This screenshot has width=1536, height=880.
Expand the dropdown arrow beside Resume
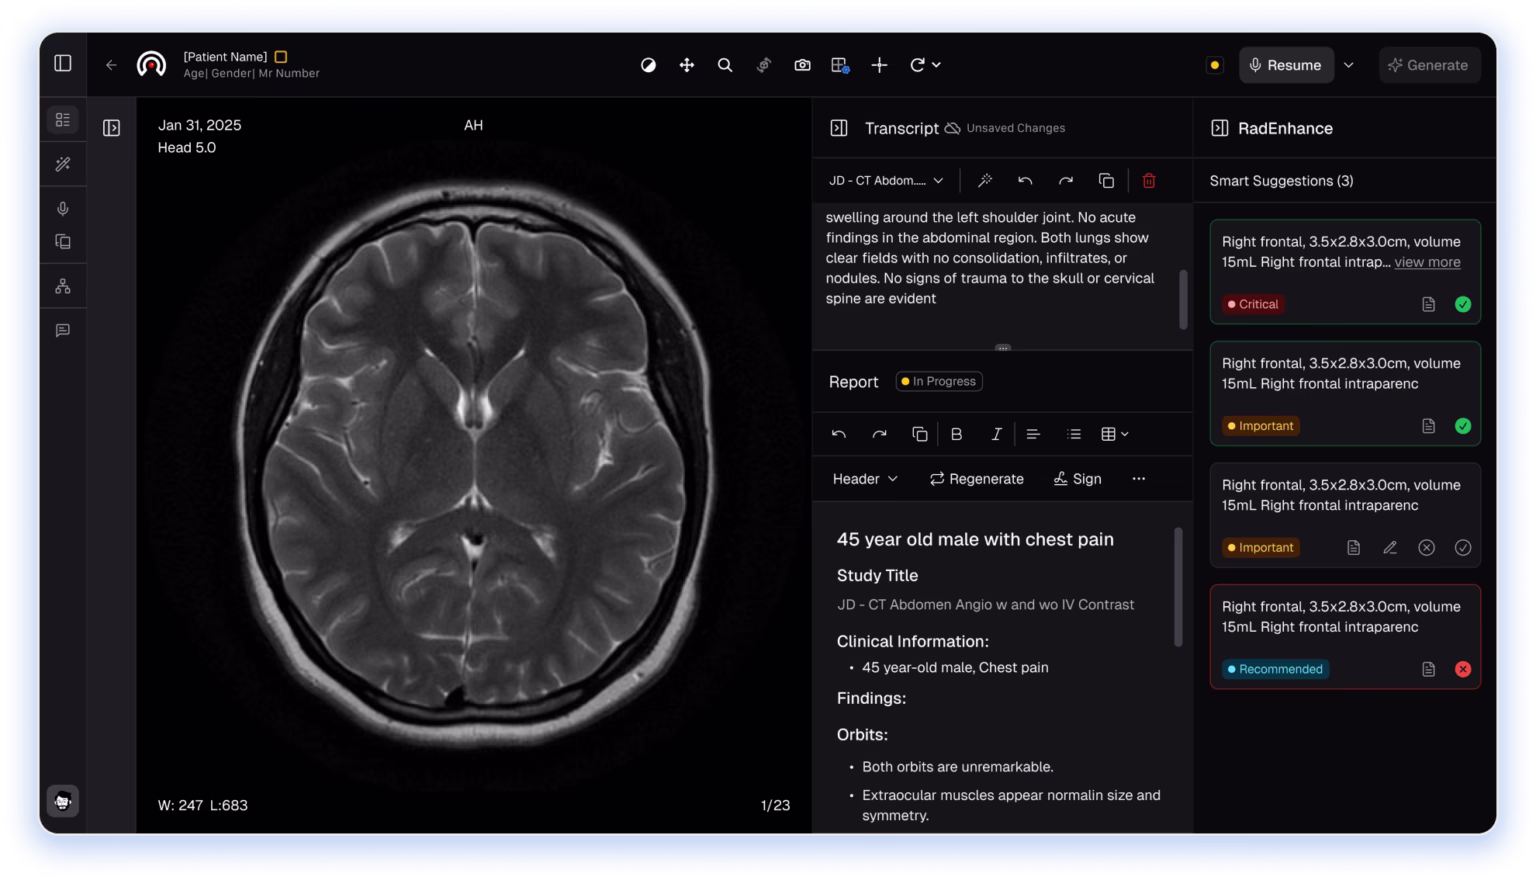point(1348,65)
